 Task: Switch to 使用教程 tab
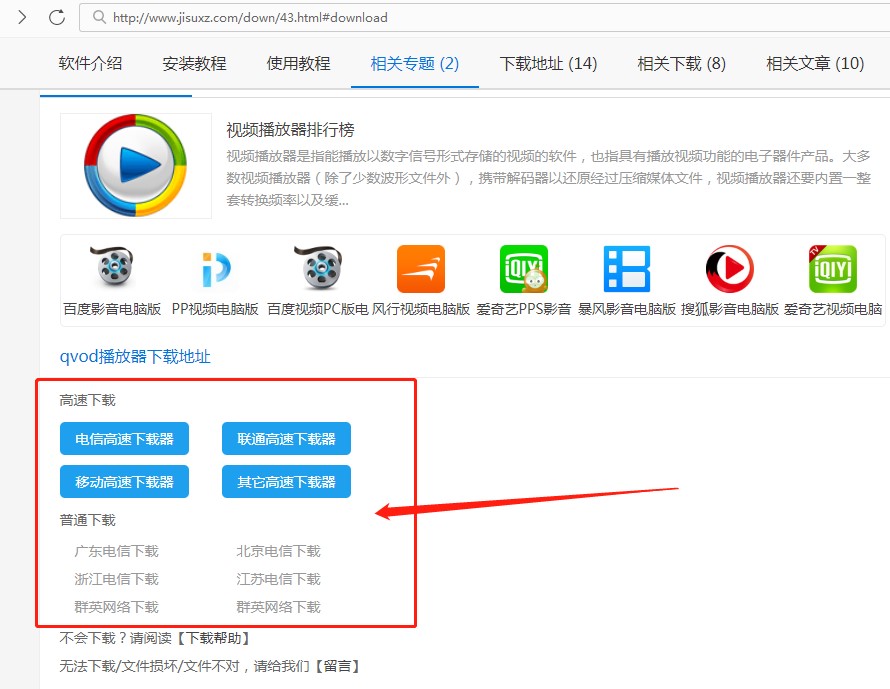(299, 63)
